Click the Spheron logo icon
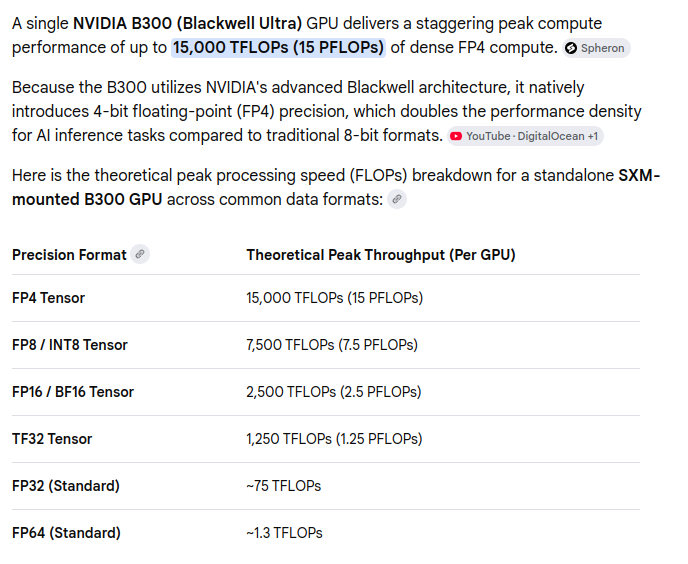The width and height of the screenshot is (688, 564). pos(571,48)
